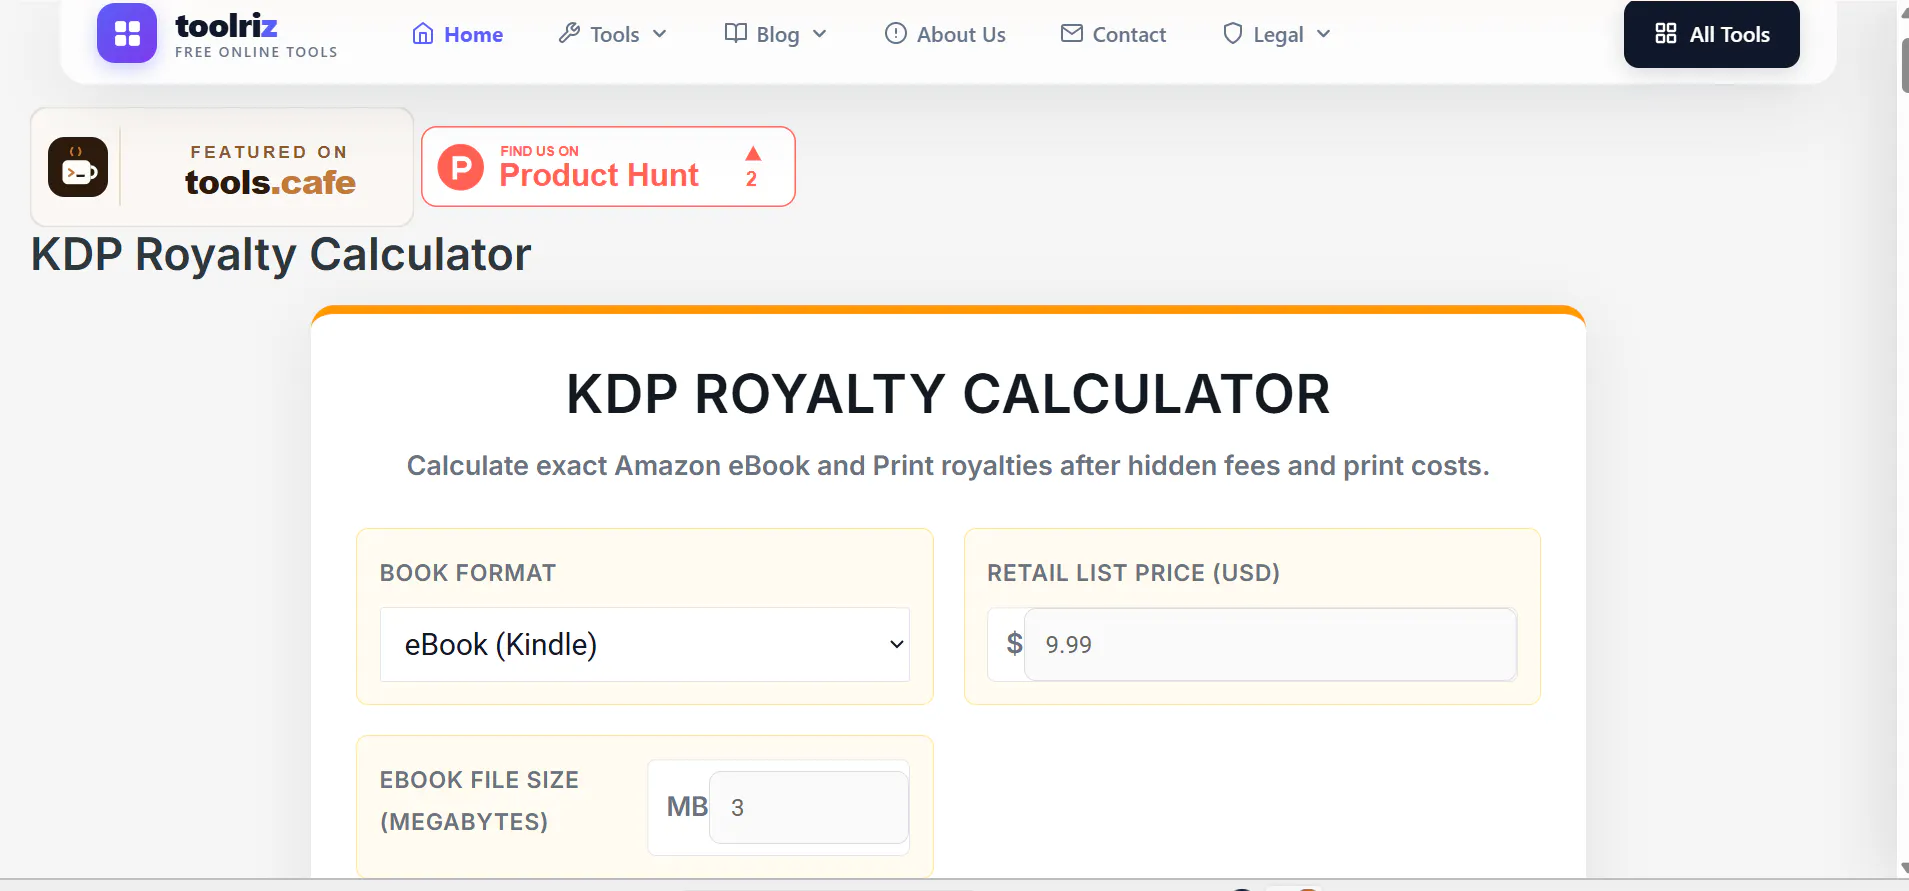Click the dollar sign prefix

tap(1014, 643)
